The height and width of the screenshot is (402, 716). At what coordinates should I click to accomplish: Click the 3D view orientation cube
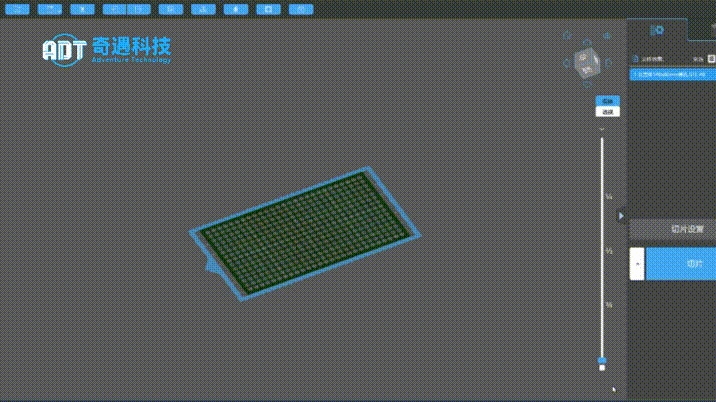pos(588,62)
